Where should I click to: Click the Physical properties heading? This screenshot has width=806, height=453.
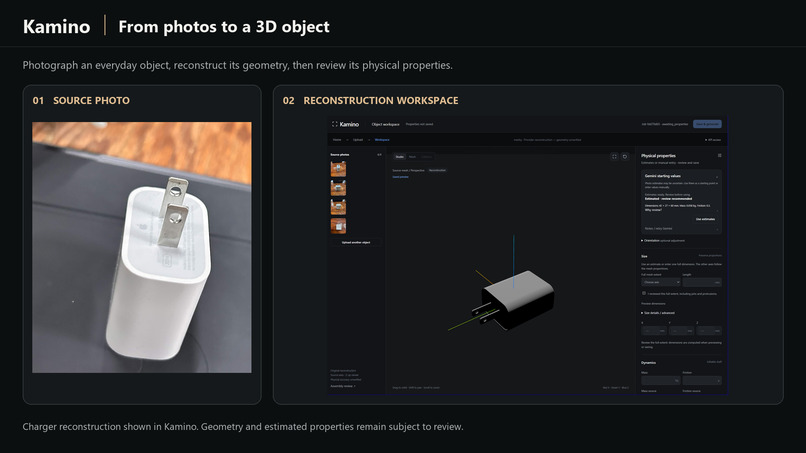tap(658, 155)
